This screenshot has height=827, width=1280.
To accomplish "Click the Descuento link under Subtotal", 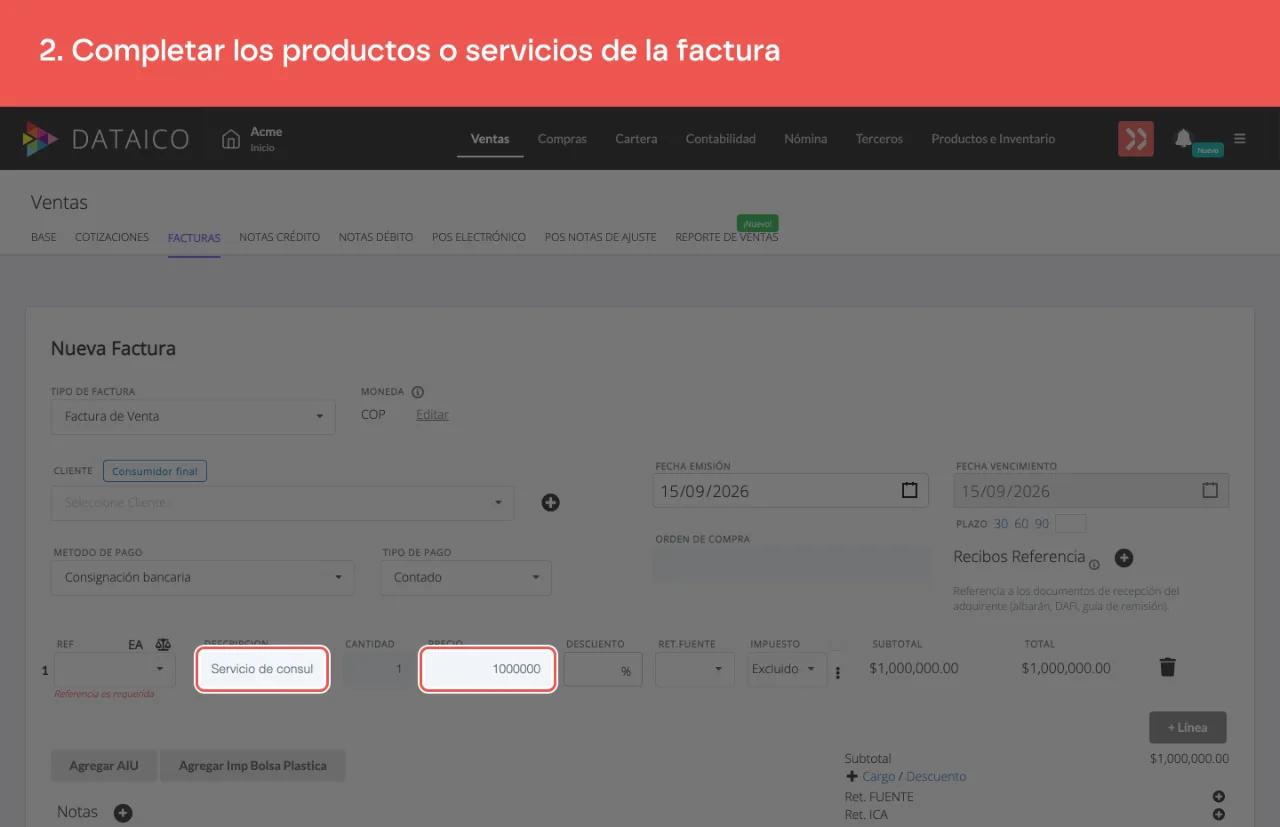I will [x=936, y=776].
